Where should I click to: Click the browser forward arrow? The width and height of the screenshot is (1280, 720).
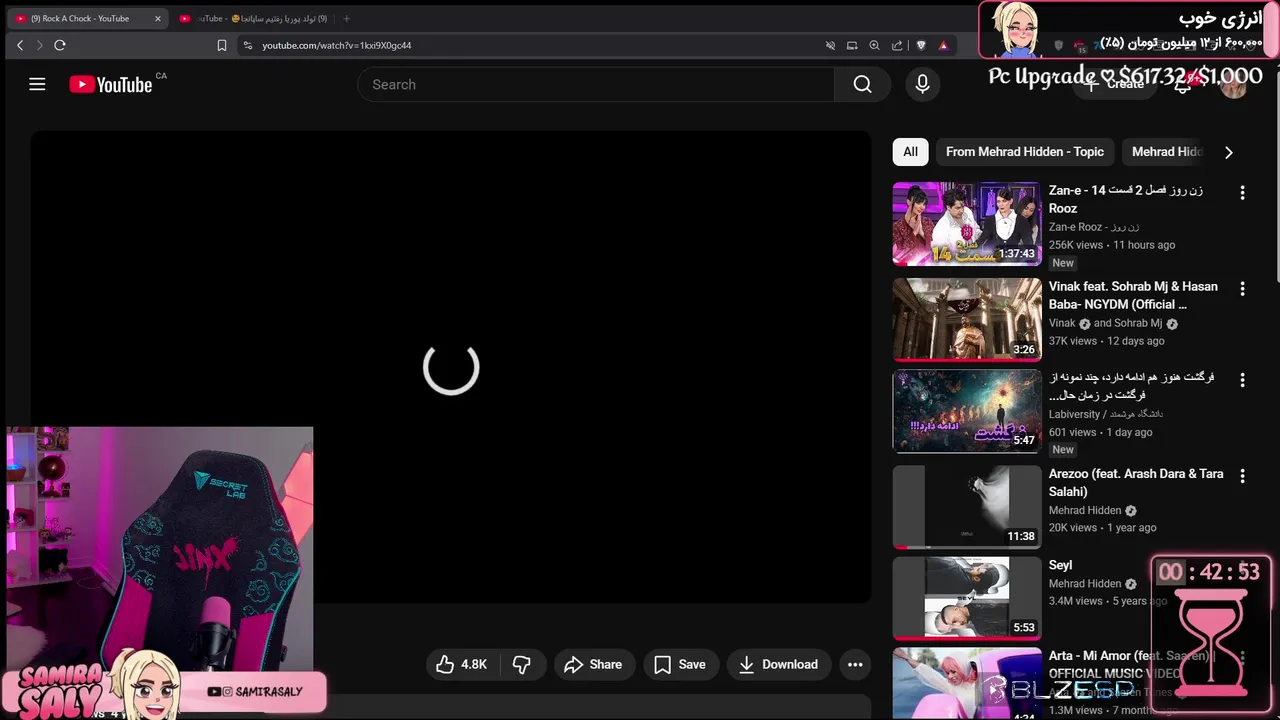[x=40, y=45]
